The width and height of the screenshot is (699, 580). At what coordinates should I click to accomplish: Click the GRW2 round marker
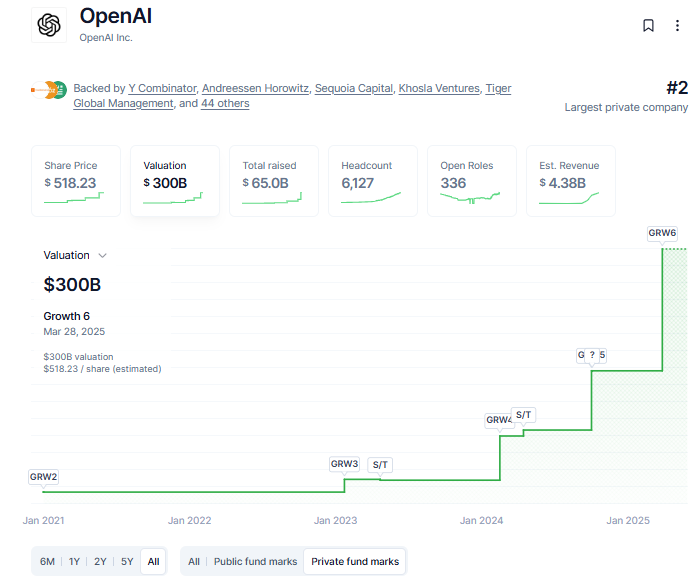(x=43, y=477)
